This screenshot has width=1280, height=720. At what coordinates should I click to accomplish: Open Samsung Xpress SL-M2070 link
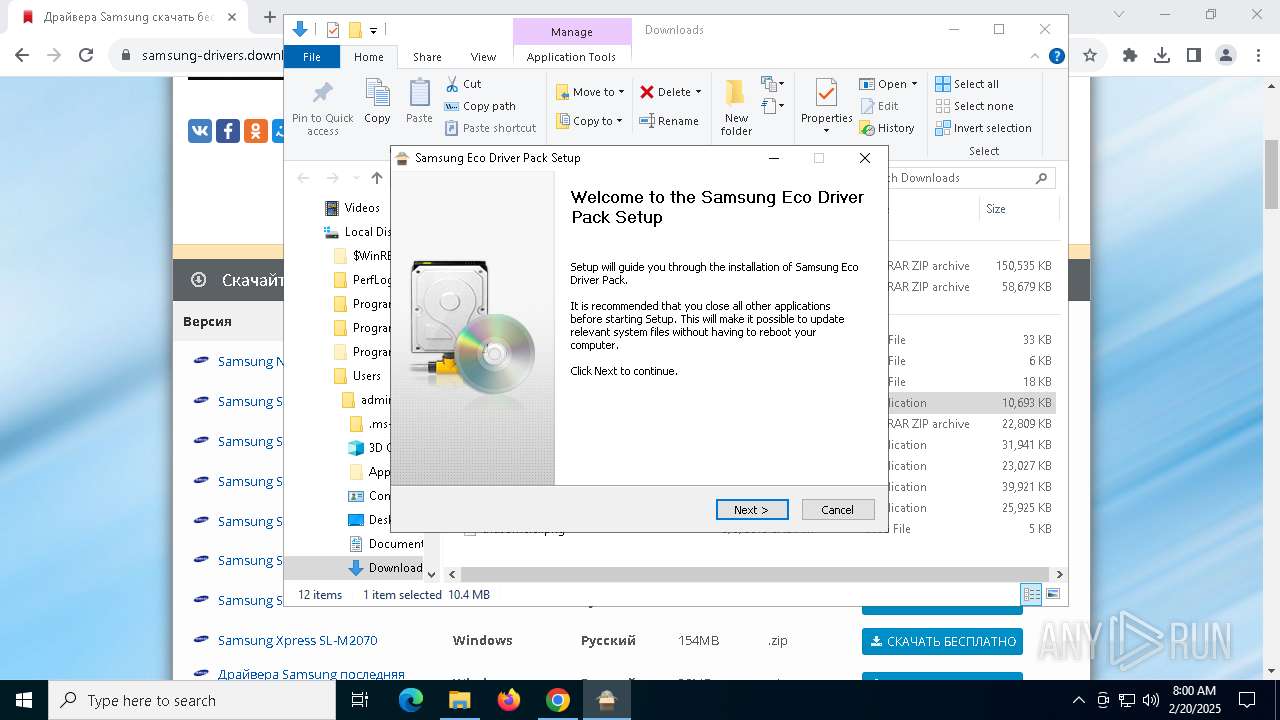point(297,640)
